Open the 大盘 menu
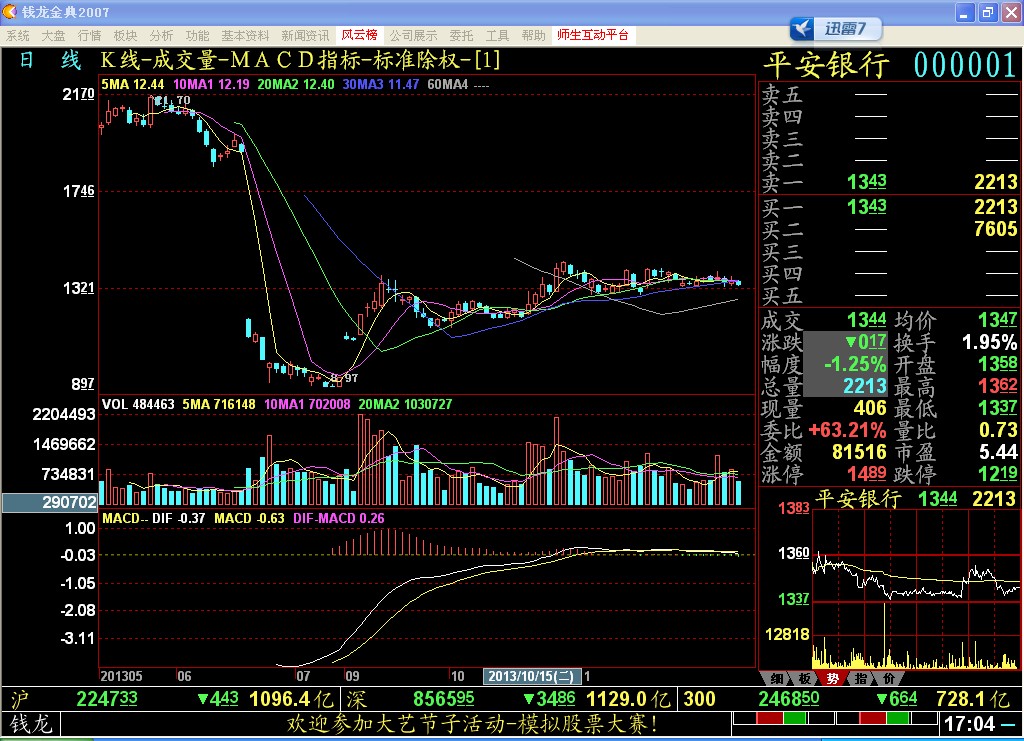 [x=54, y=35]
